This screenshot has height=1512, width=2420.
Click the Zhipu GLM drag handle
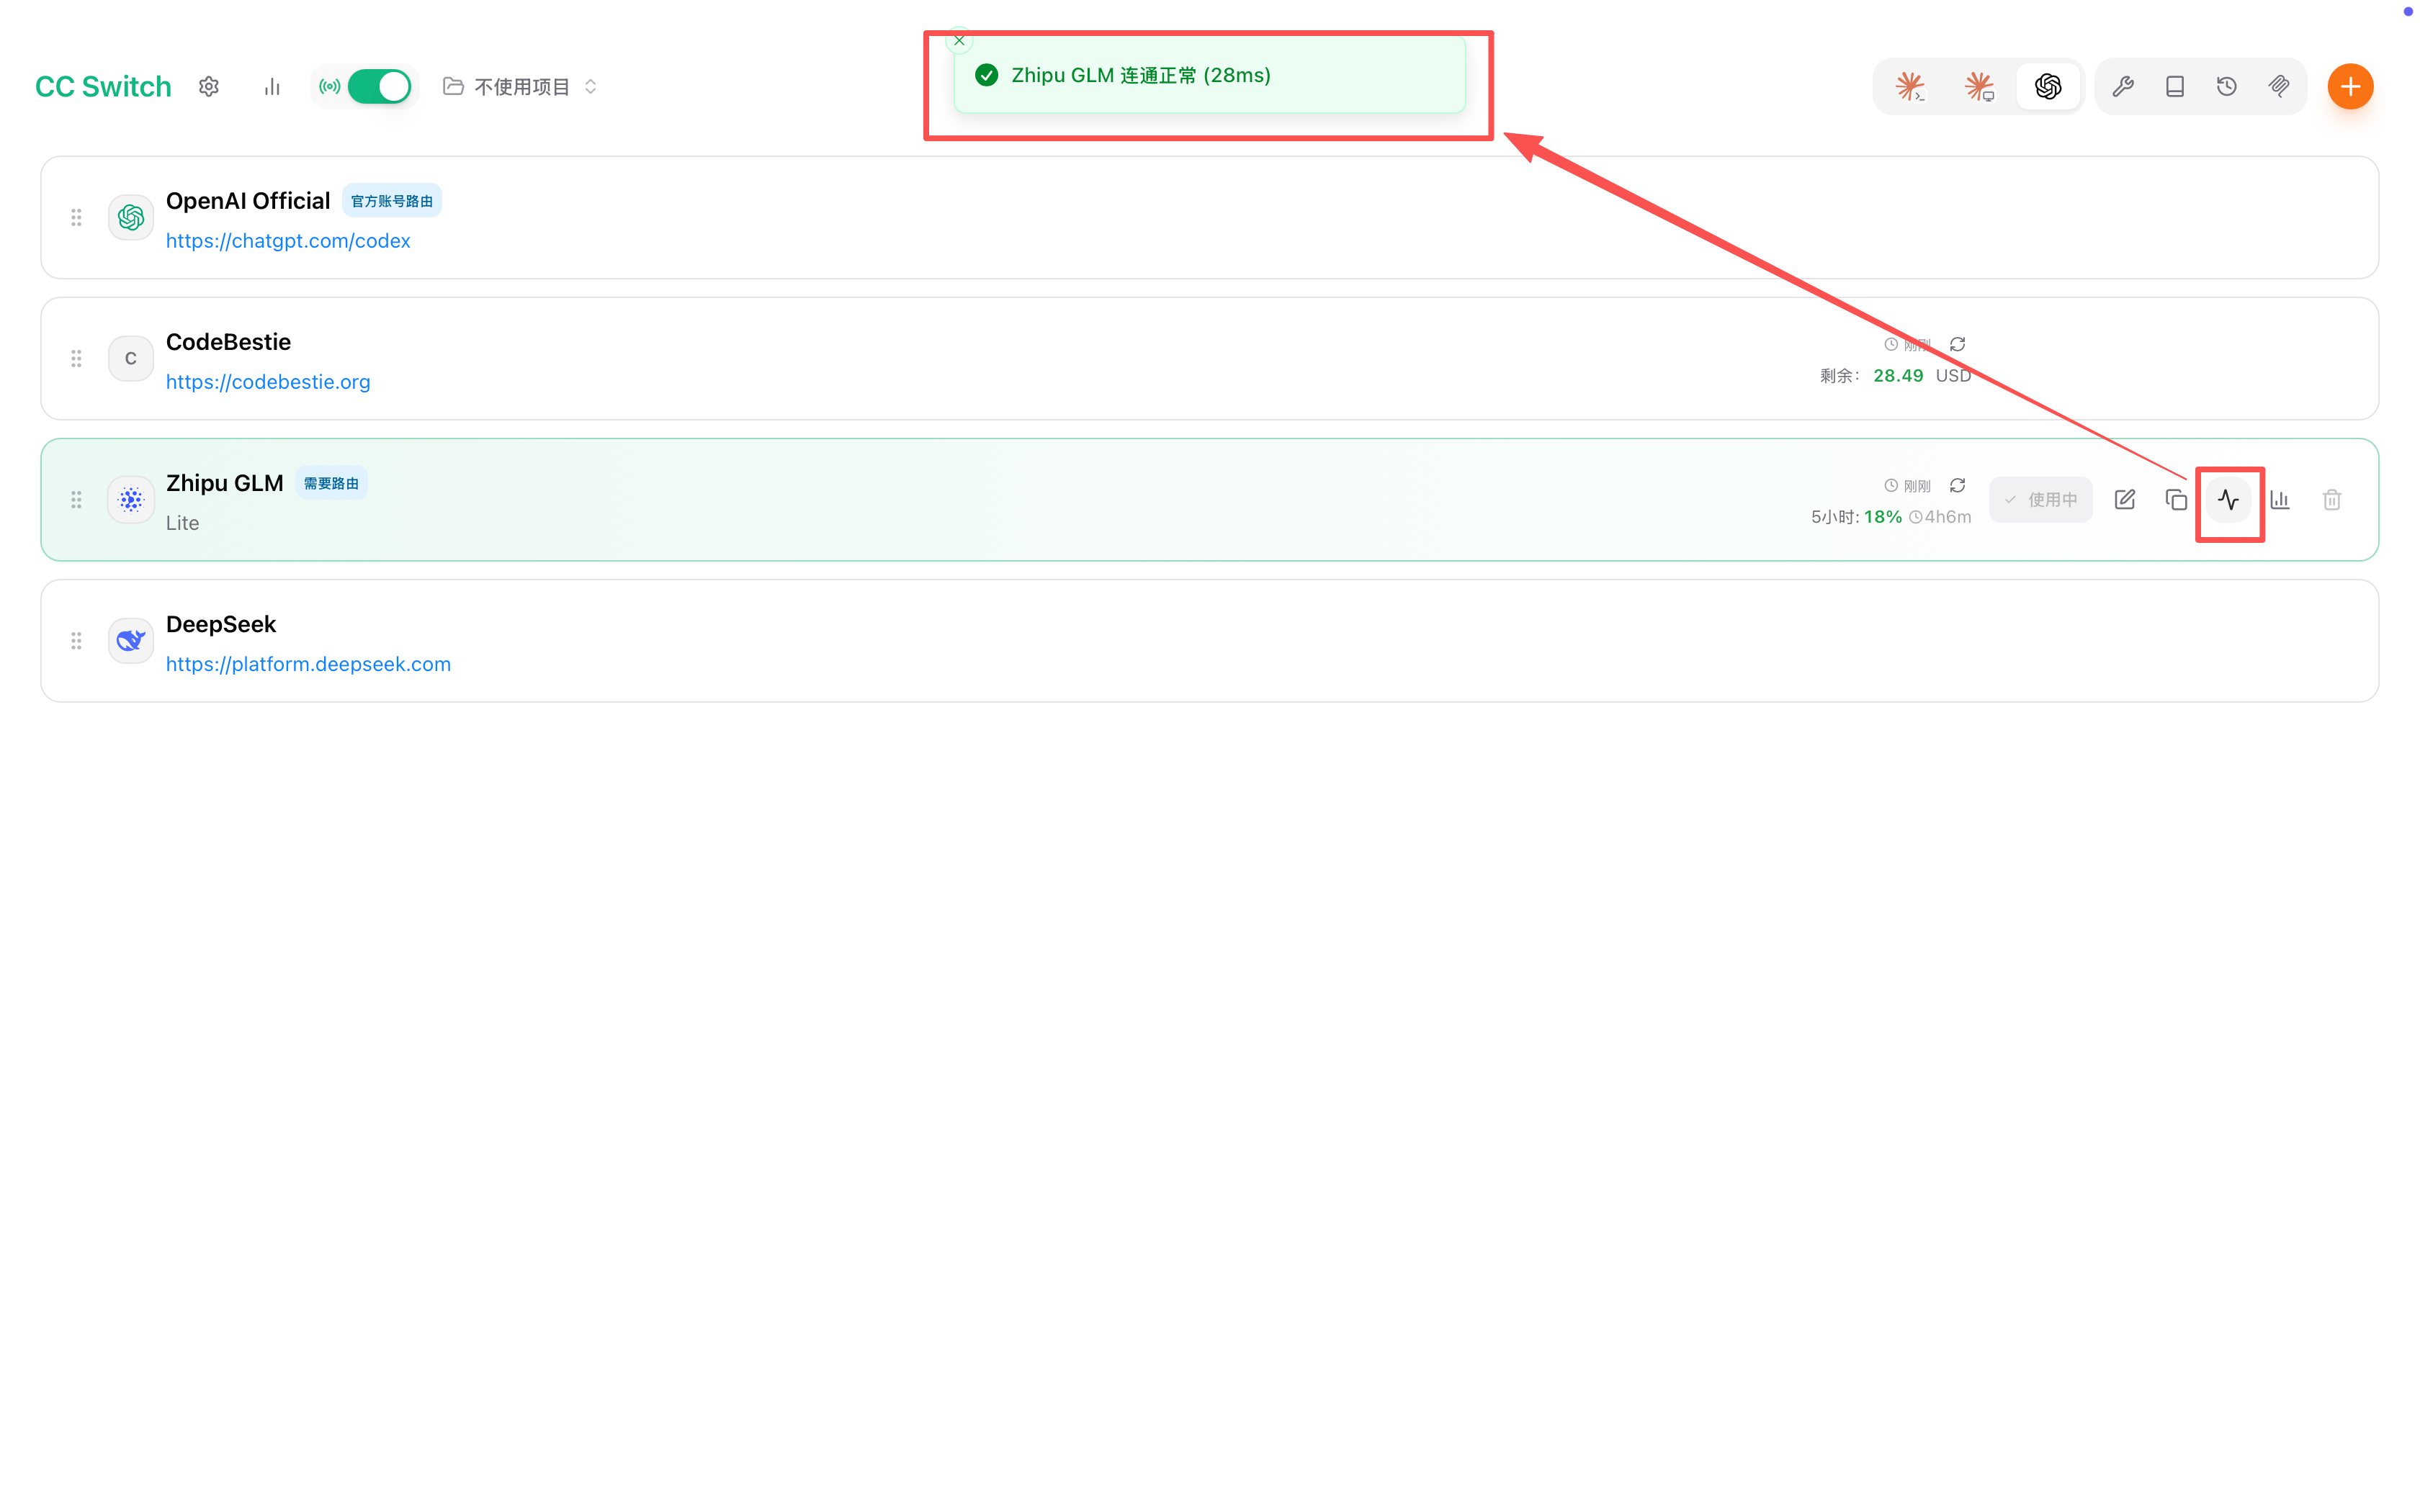pyautogui.click(x=76, y=500)
